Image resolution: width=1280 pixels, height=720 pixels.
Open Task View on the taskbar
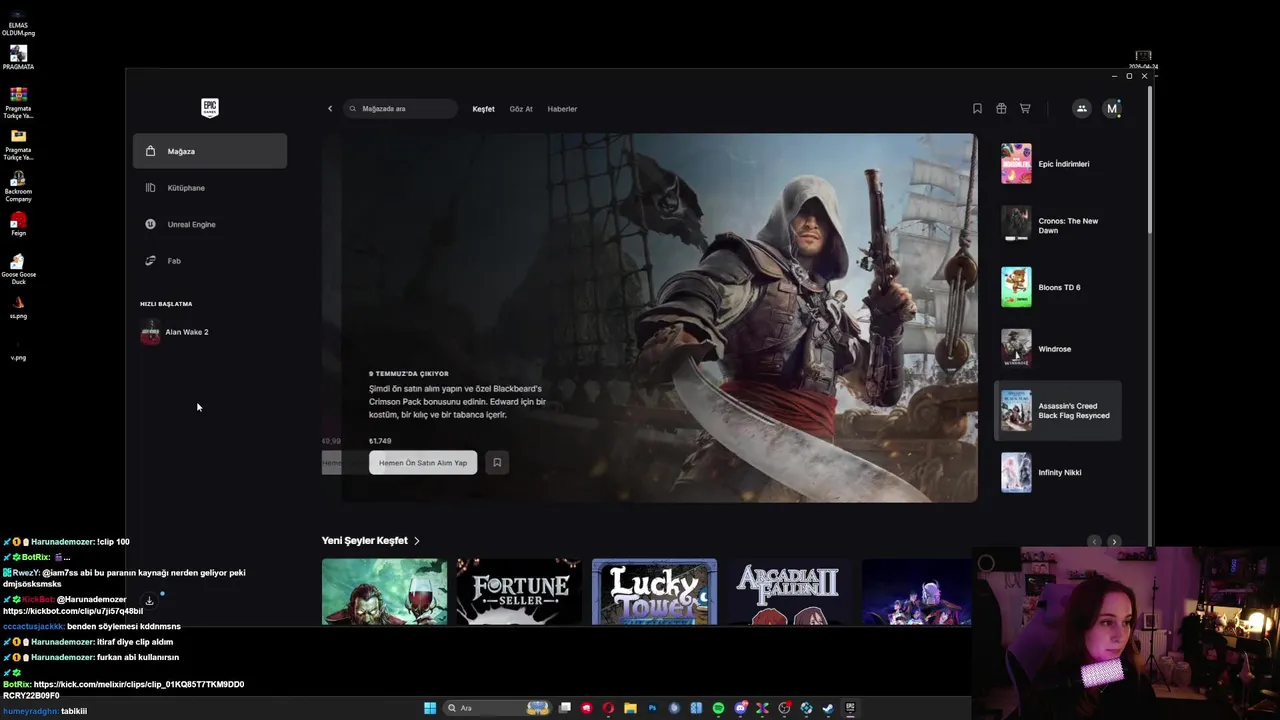click(x=565, y=708)
